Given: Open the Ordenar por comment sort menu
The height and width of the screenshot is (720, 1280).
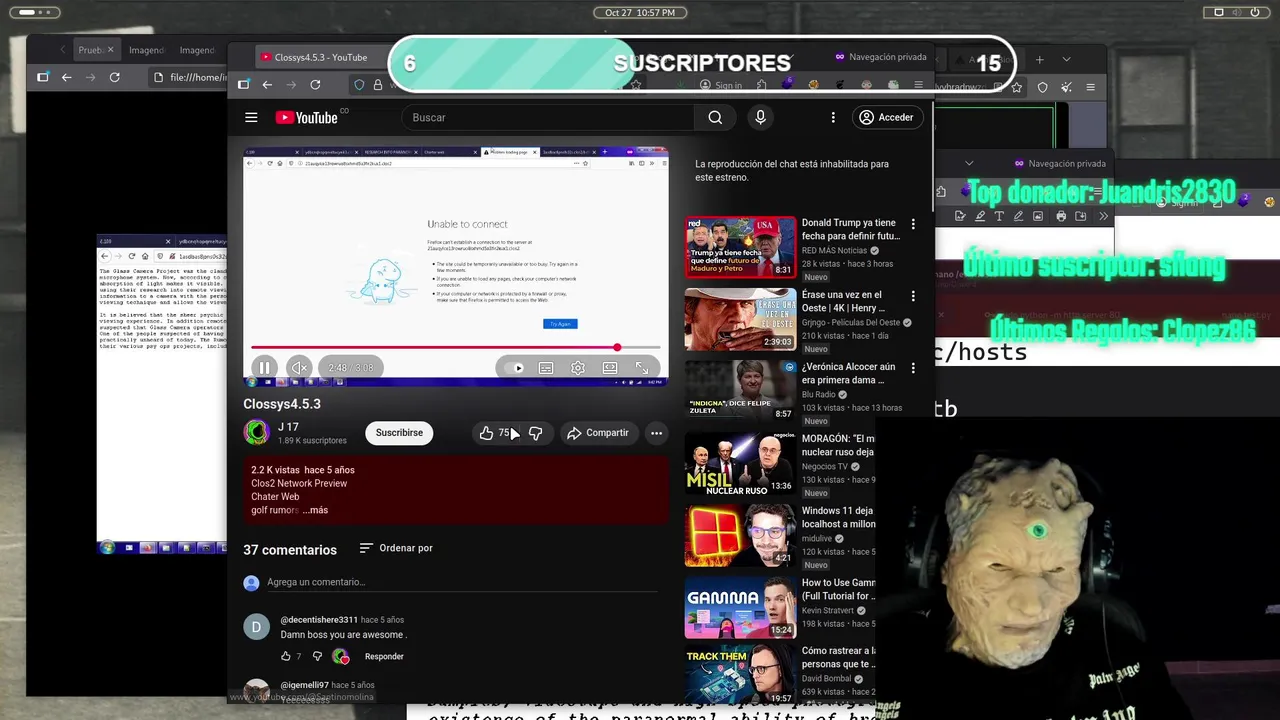Looking at the screenshot, I should [396, 548].
